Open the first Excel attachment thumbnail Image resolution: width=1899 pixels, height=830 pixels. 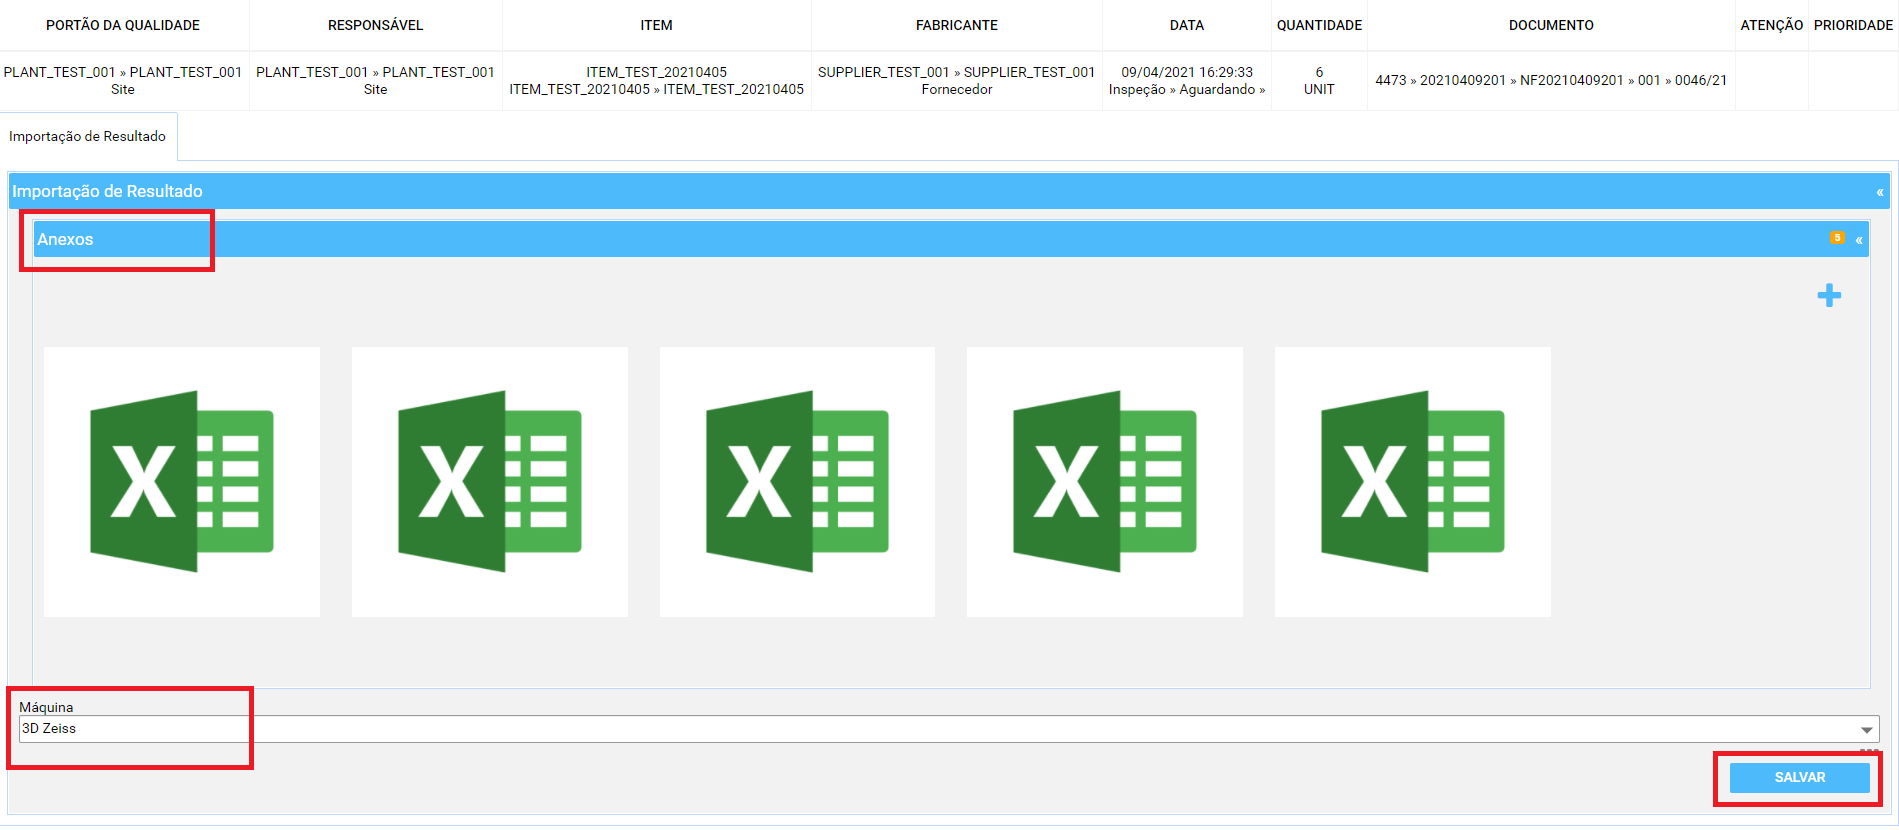pos(182,482)
